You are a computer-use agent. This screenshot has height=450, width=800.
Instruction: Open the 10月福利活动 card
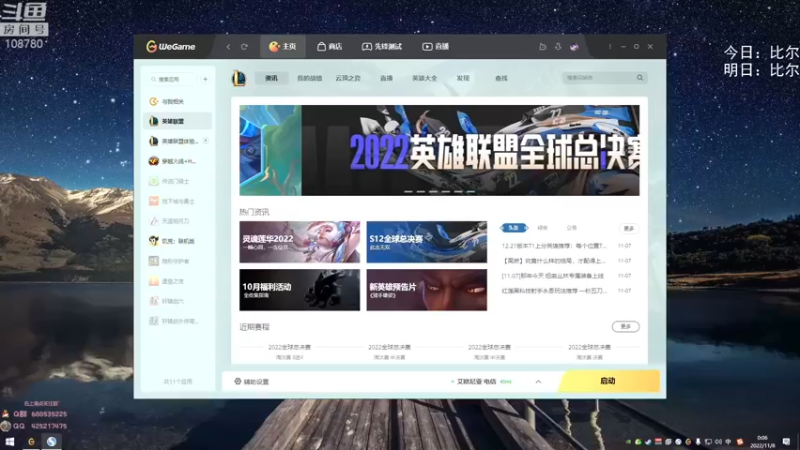point(299,290)
